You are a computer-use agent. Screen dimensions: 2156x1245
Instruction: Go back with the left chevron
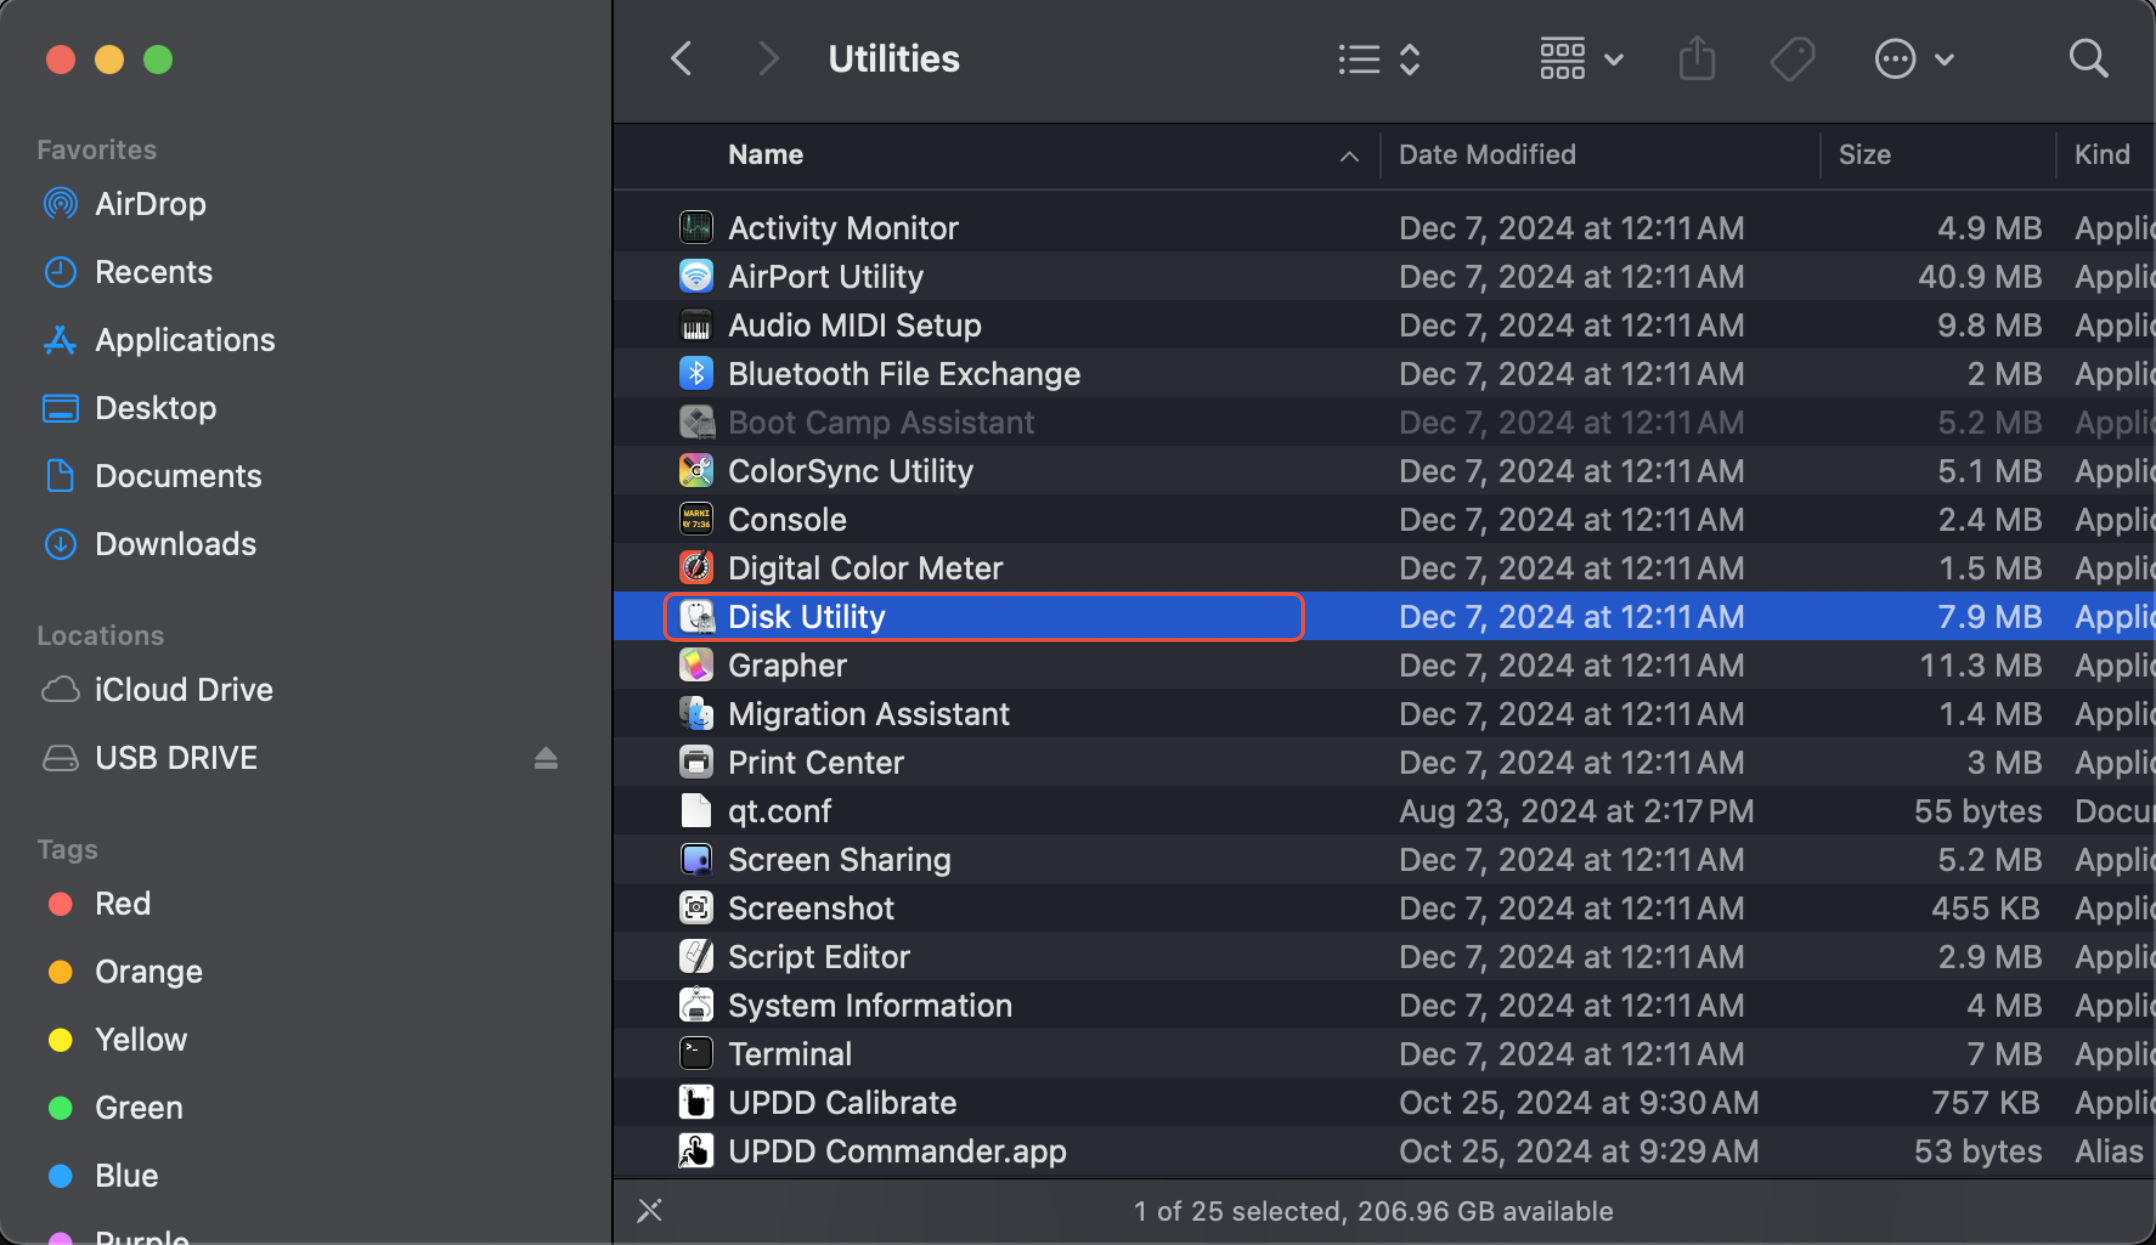point(682,59)
